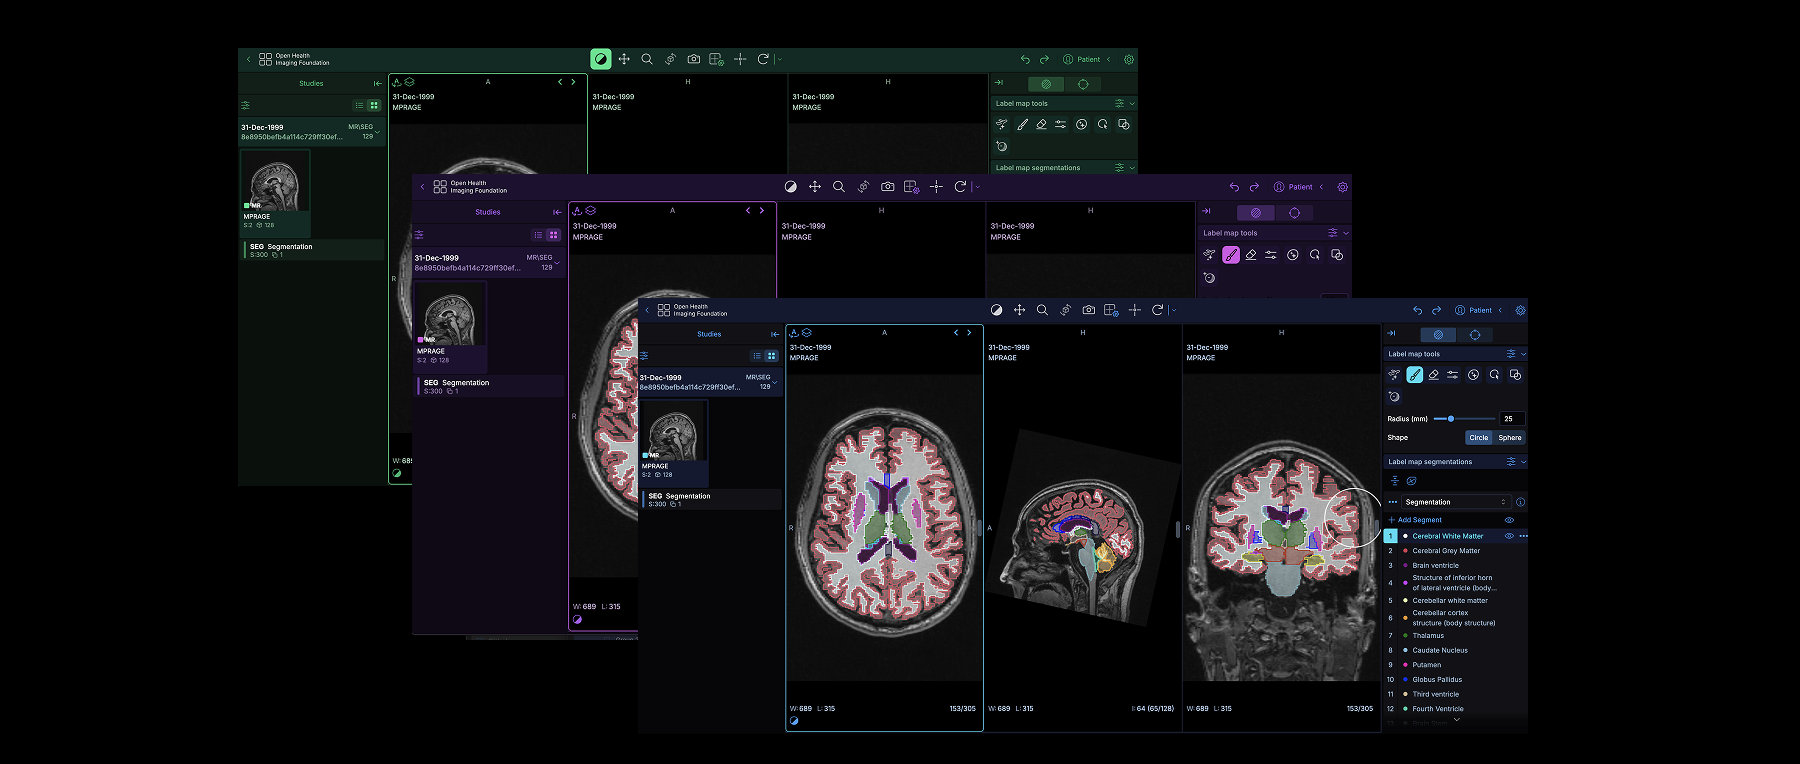The width and height of the screenshot is (1800, 764).
Task: Open Studies tab in blue viewer left panel
Action: click(x=709, y=334)
